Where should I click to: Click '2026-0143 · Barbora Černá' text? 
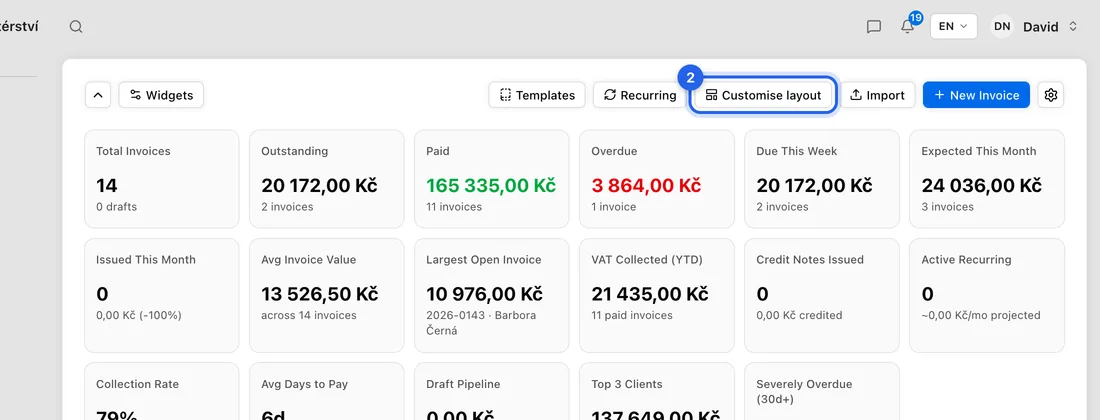pos(481,323)
